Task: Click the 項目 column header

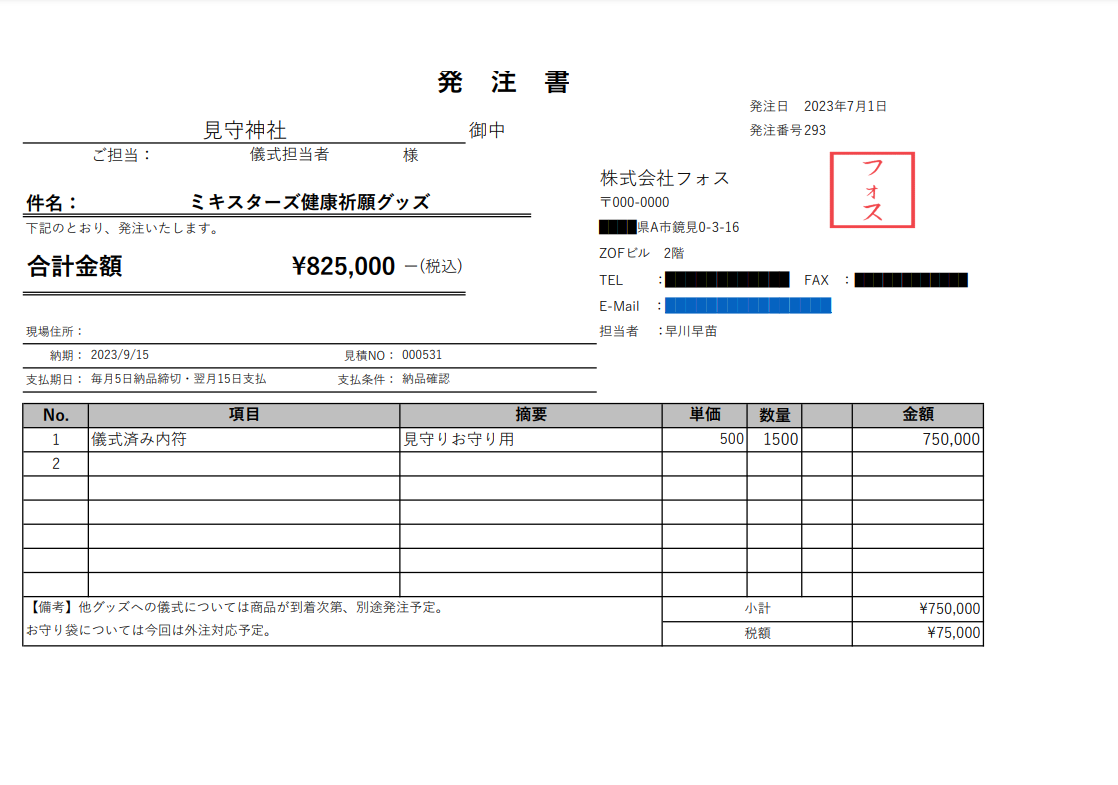Action: [244, 415]
